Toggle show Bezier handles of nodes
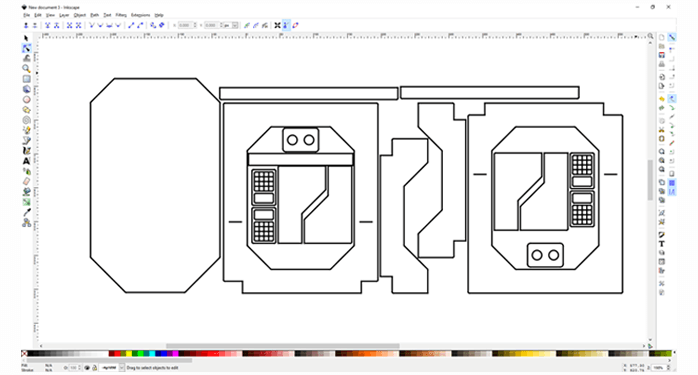Image resolution: width=698 pixels, height=375 pixels. click(x=286, y=25)
